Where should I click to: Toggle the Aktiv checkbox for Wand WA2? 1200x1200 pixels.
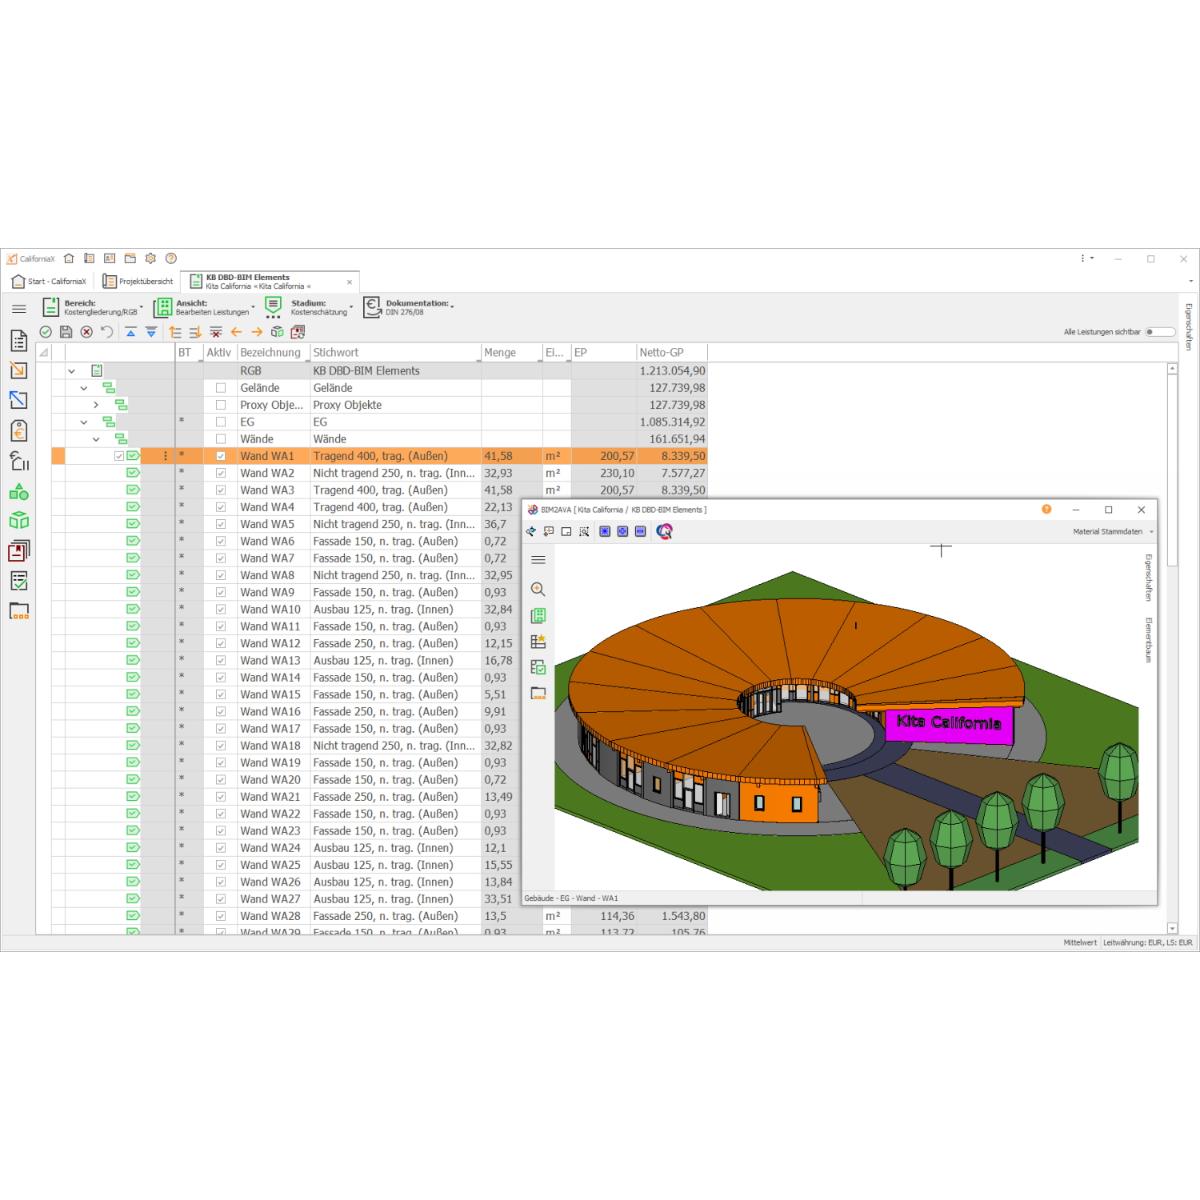[x=221, y=473]
